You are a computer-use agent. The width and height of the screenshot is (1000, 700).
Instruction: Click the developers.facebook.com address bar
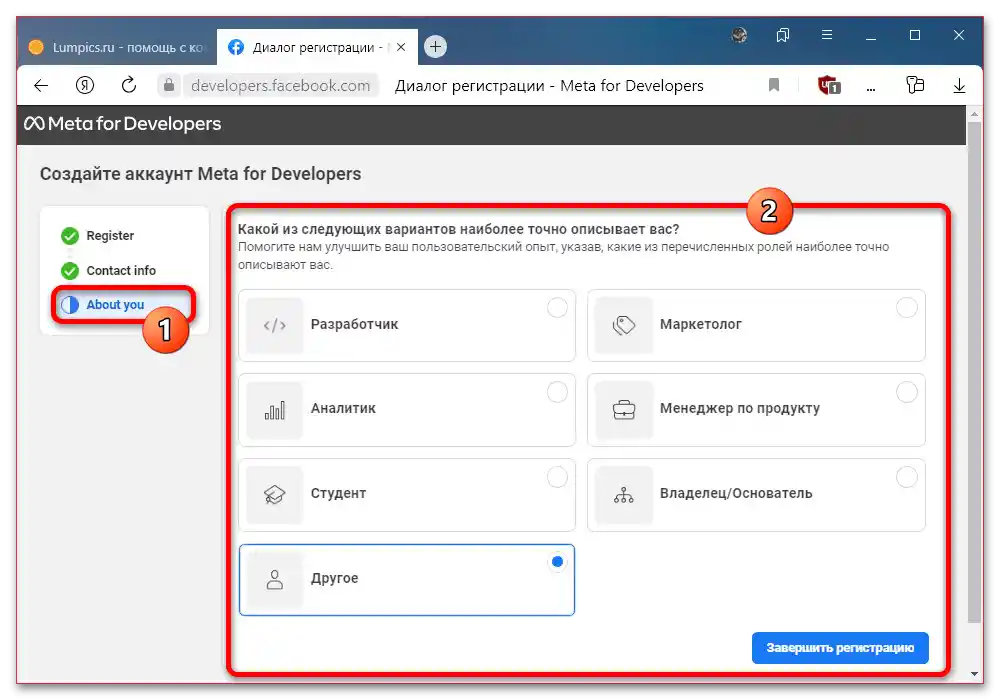coord(283,85)
